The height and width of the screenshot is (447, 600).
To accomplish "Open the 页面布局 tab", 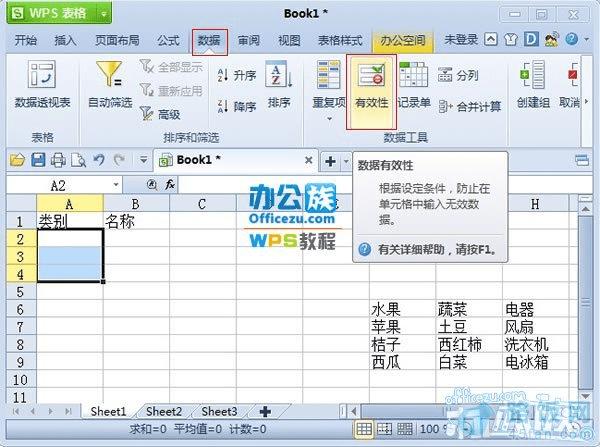I will (117, 40).
